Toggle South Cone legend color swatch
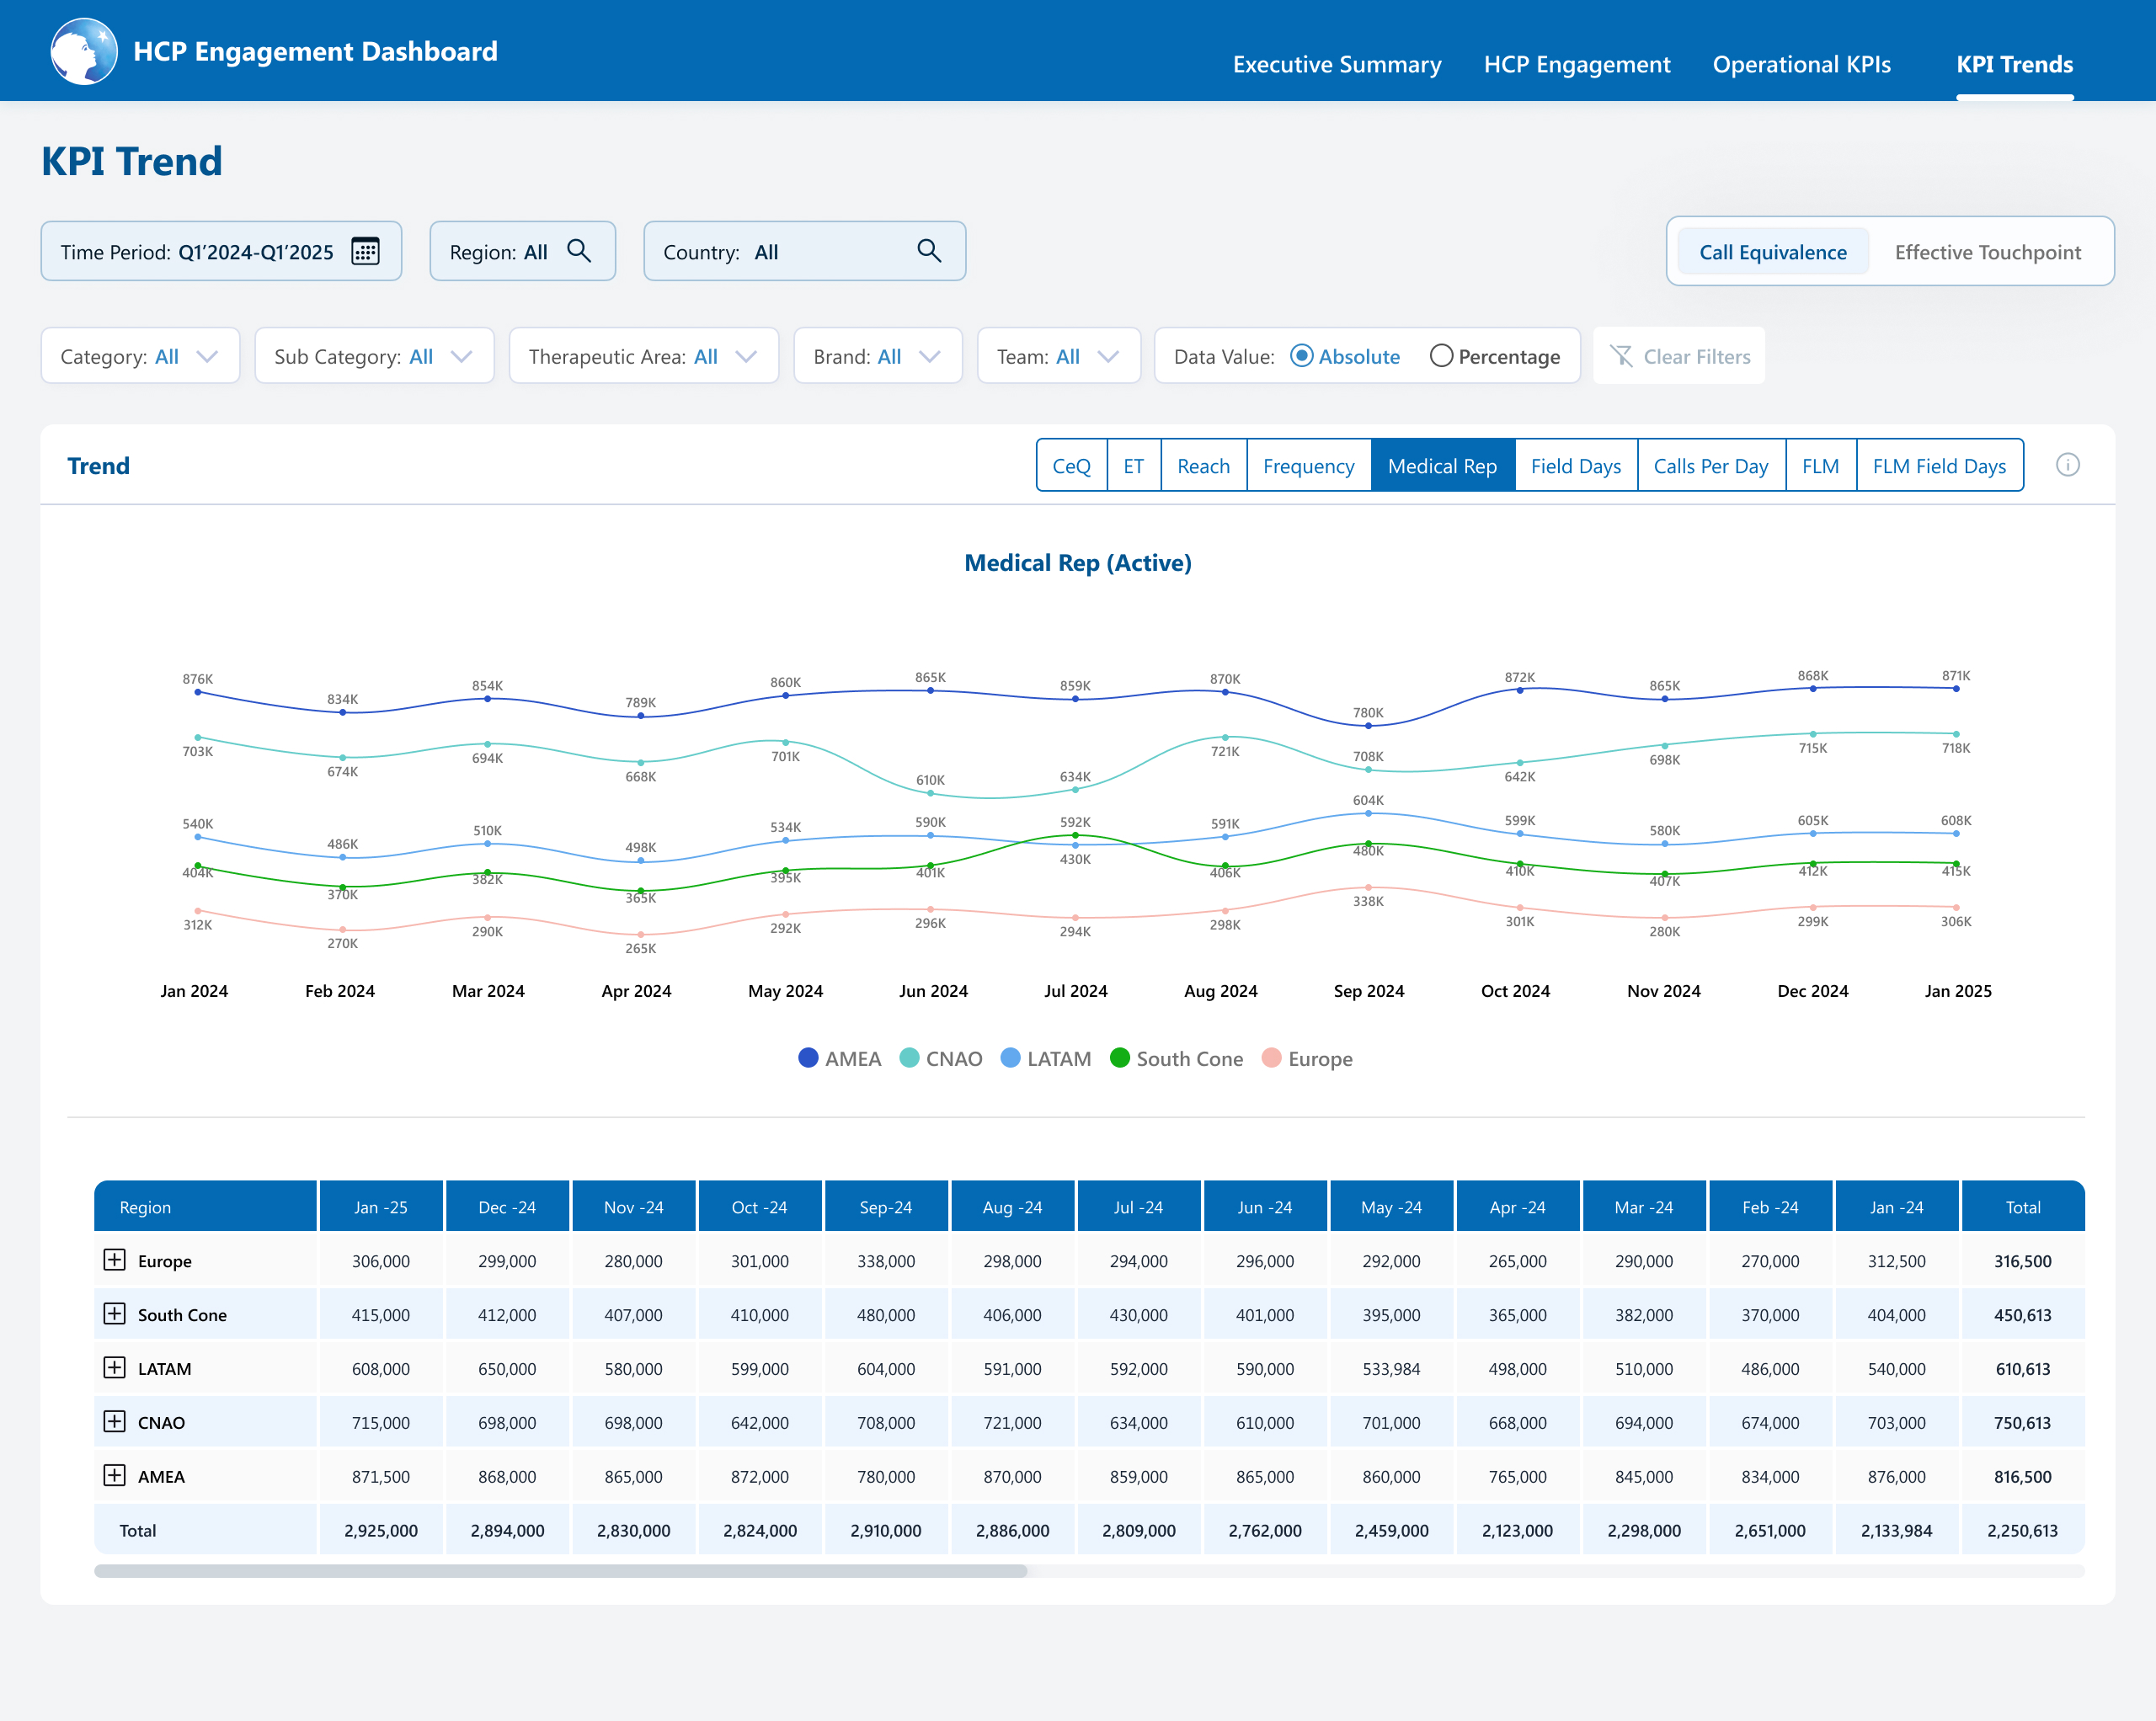2156x1721 pixels. [1120, 1058]
